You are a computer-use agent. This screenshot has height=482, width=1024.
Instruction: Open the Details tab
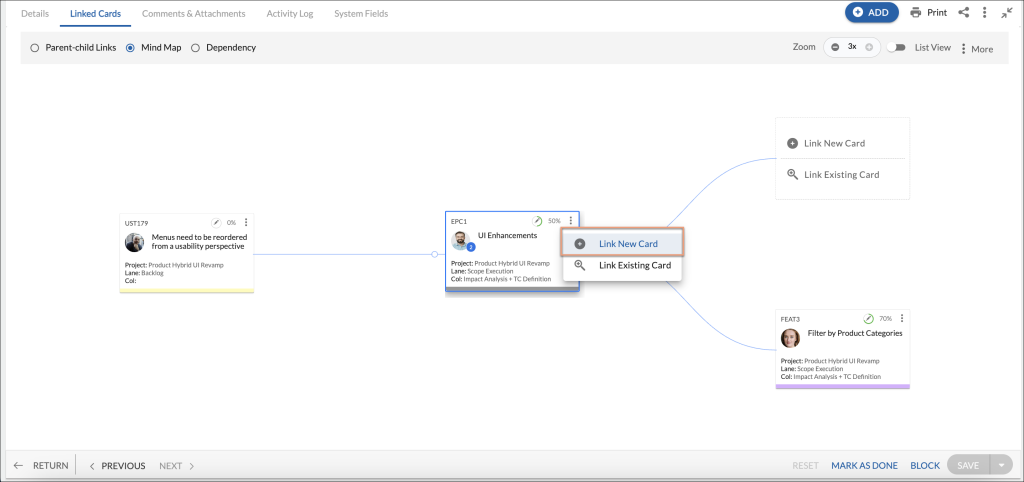click(x=35, y=13)
